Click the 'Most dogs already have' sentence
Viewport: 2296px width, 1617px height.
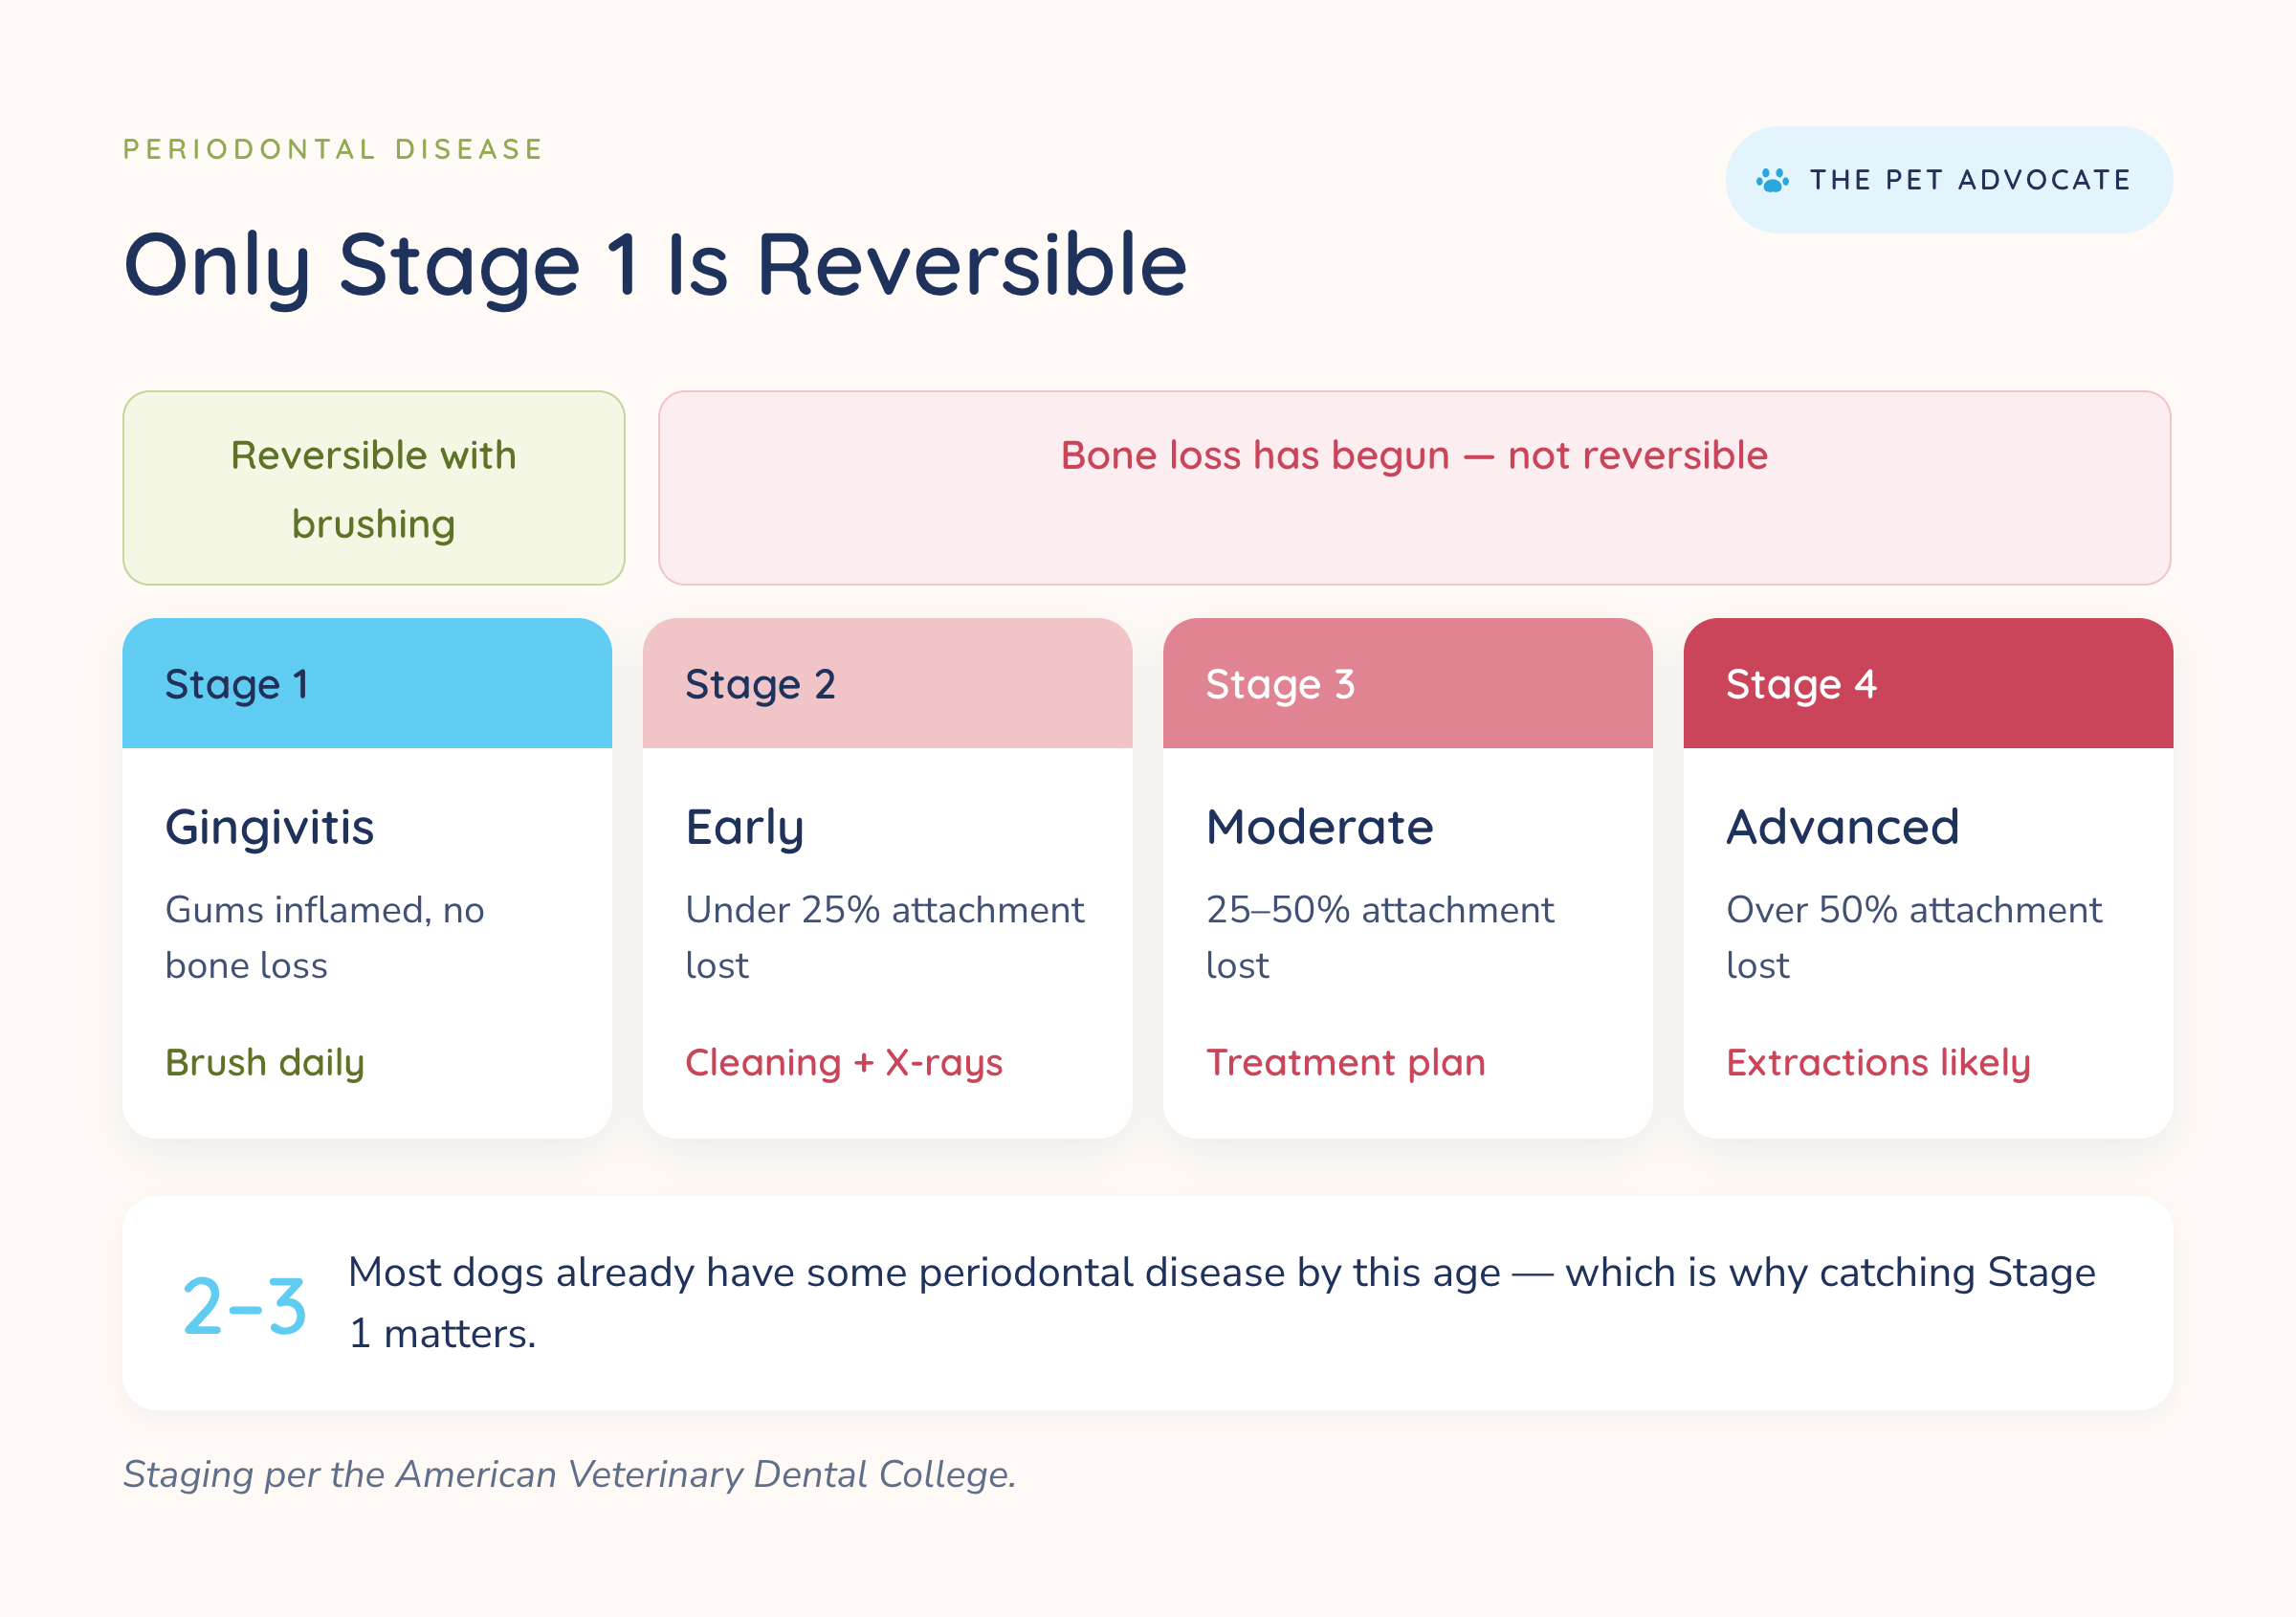(1221, 1303)
